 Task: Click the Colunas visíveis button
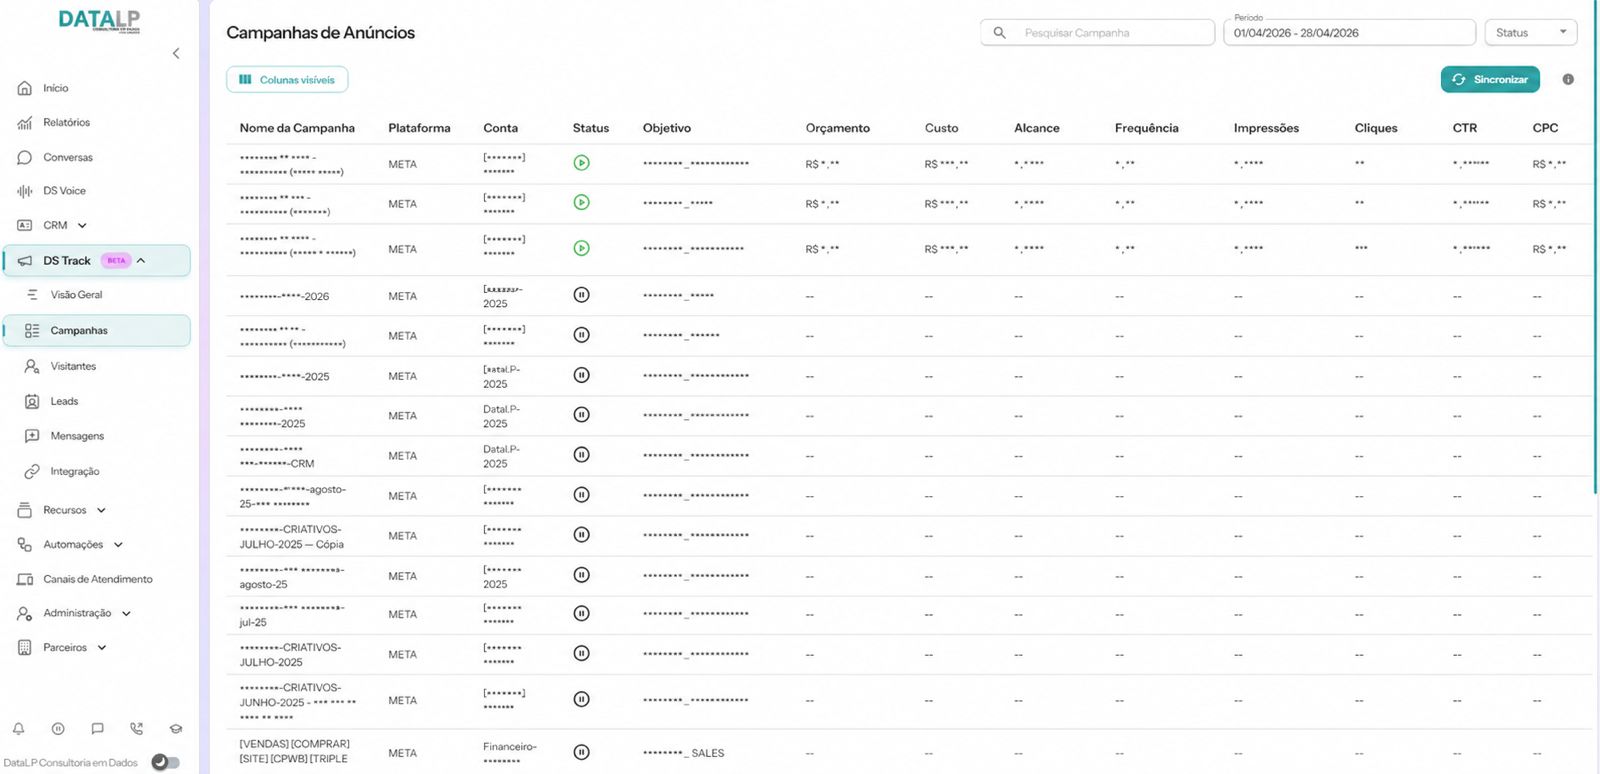coord(287,80)
